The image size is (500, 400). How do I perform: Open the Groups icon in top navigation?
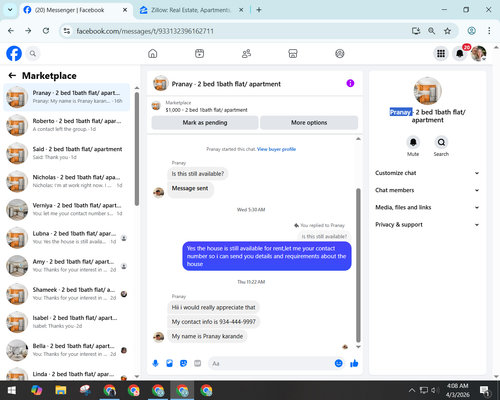click(x=340, y=53)
